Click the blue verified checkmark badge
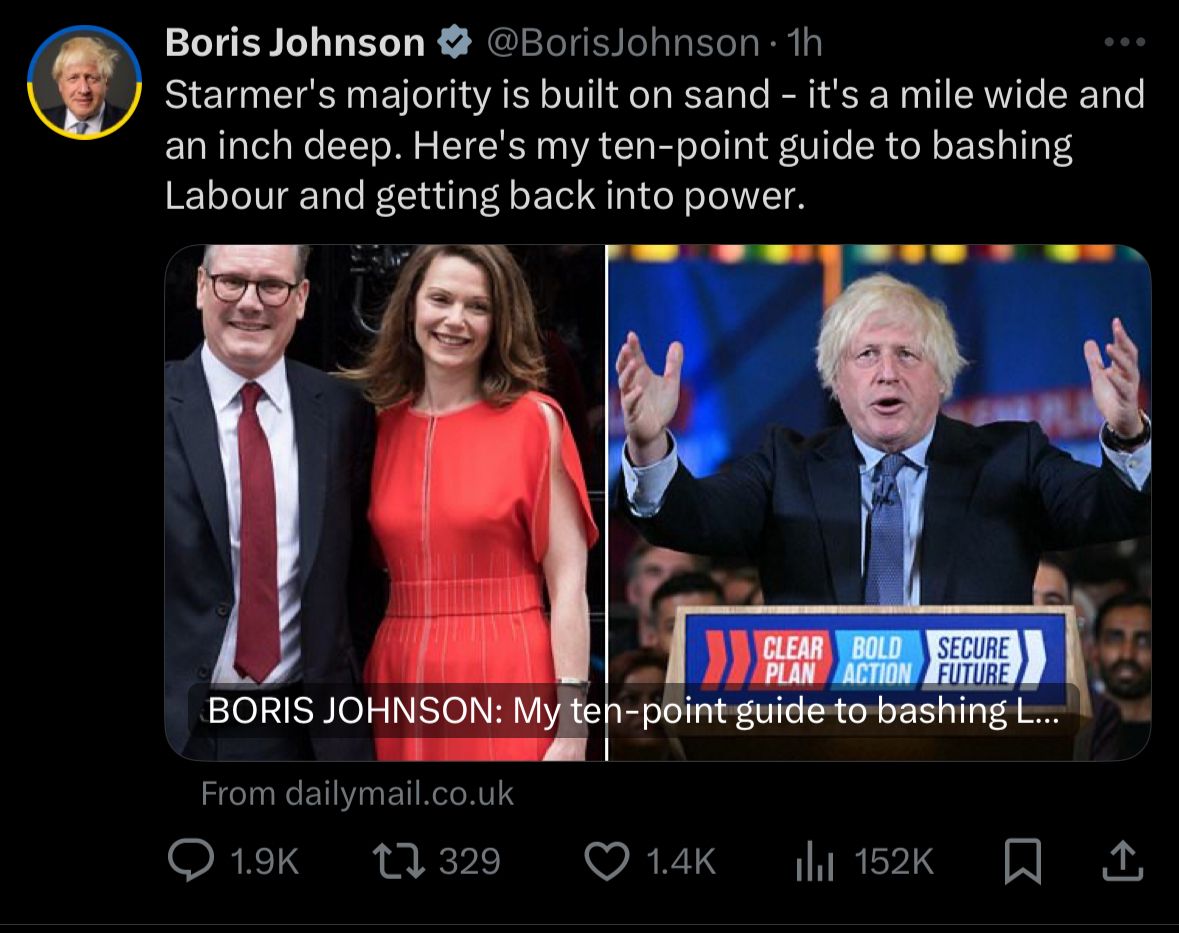The width and height of the screenshot is (1179, 933). tap(455, 42)
